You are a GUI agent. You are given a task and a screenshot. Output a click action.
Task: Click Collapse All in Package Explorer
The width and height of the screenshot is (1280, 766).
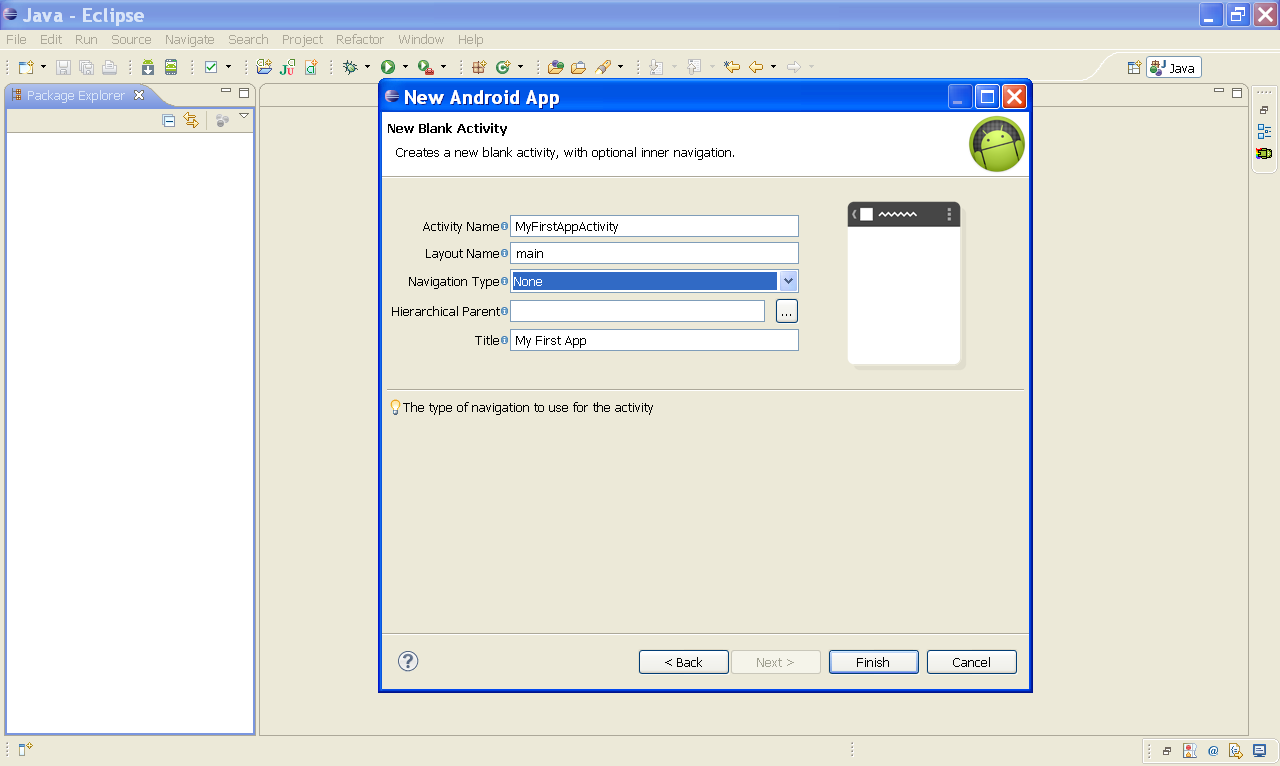169,120
